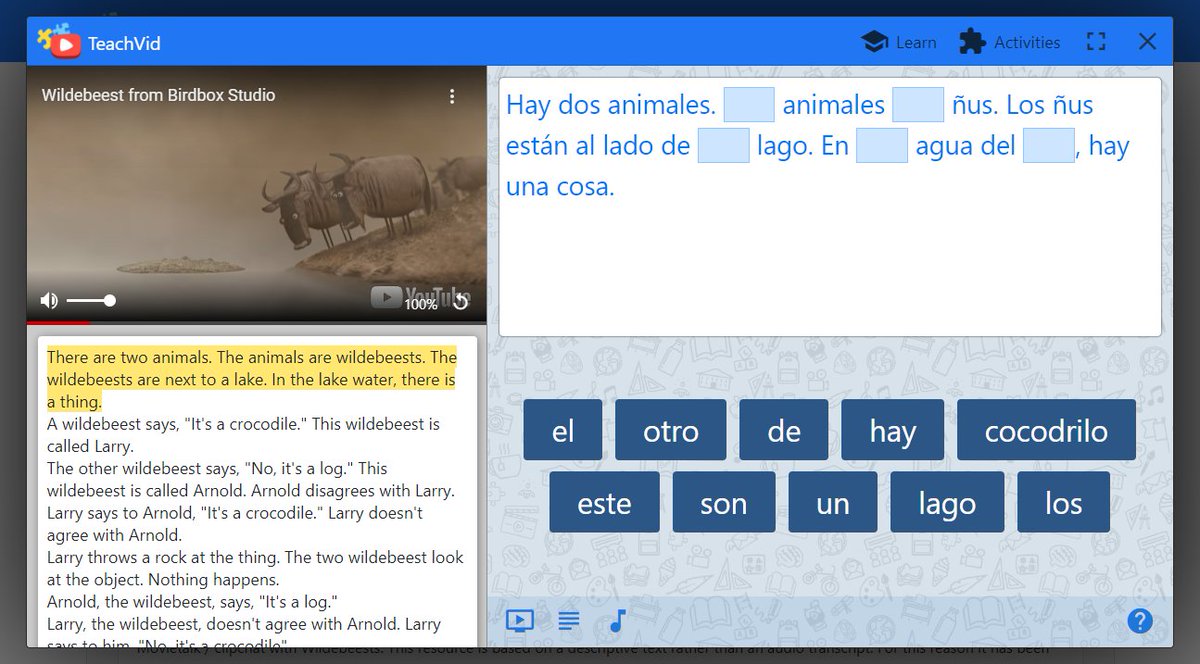The height and width of the screenshot is (664, 1200).
Task: Select the word tile cocodrilo
Action: (x=1046, y=430)
